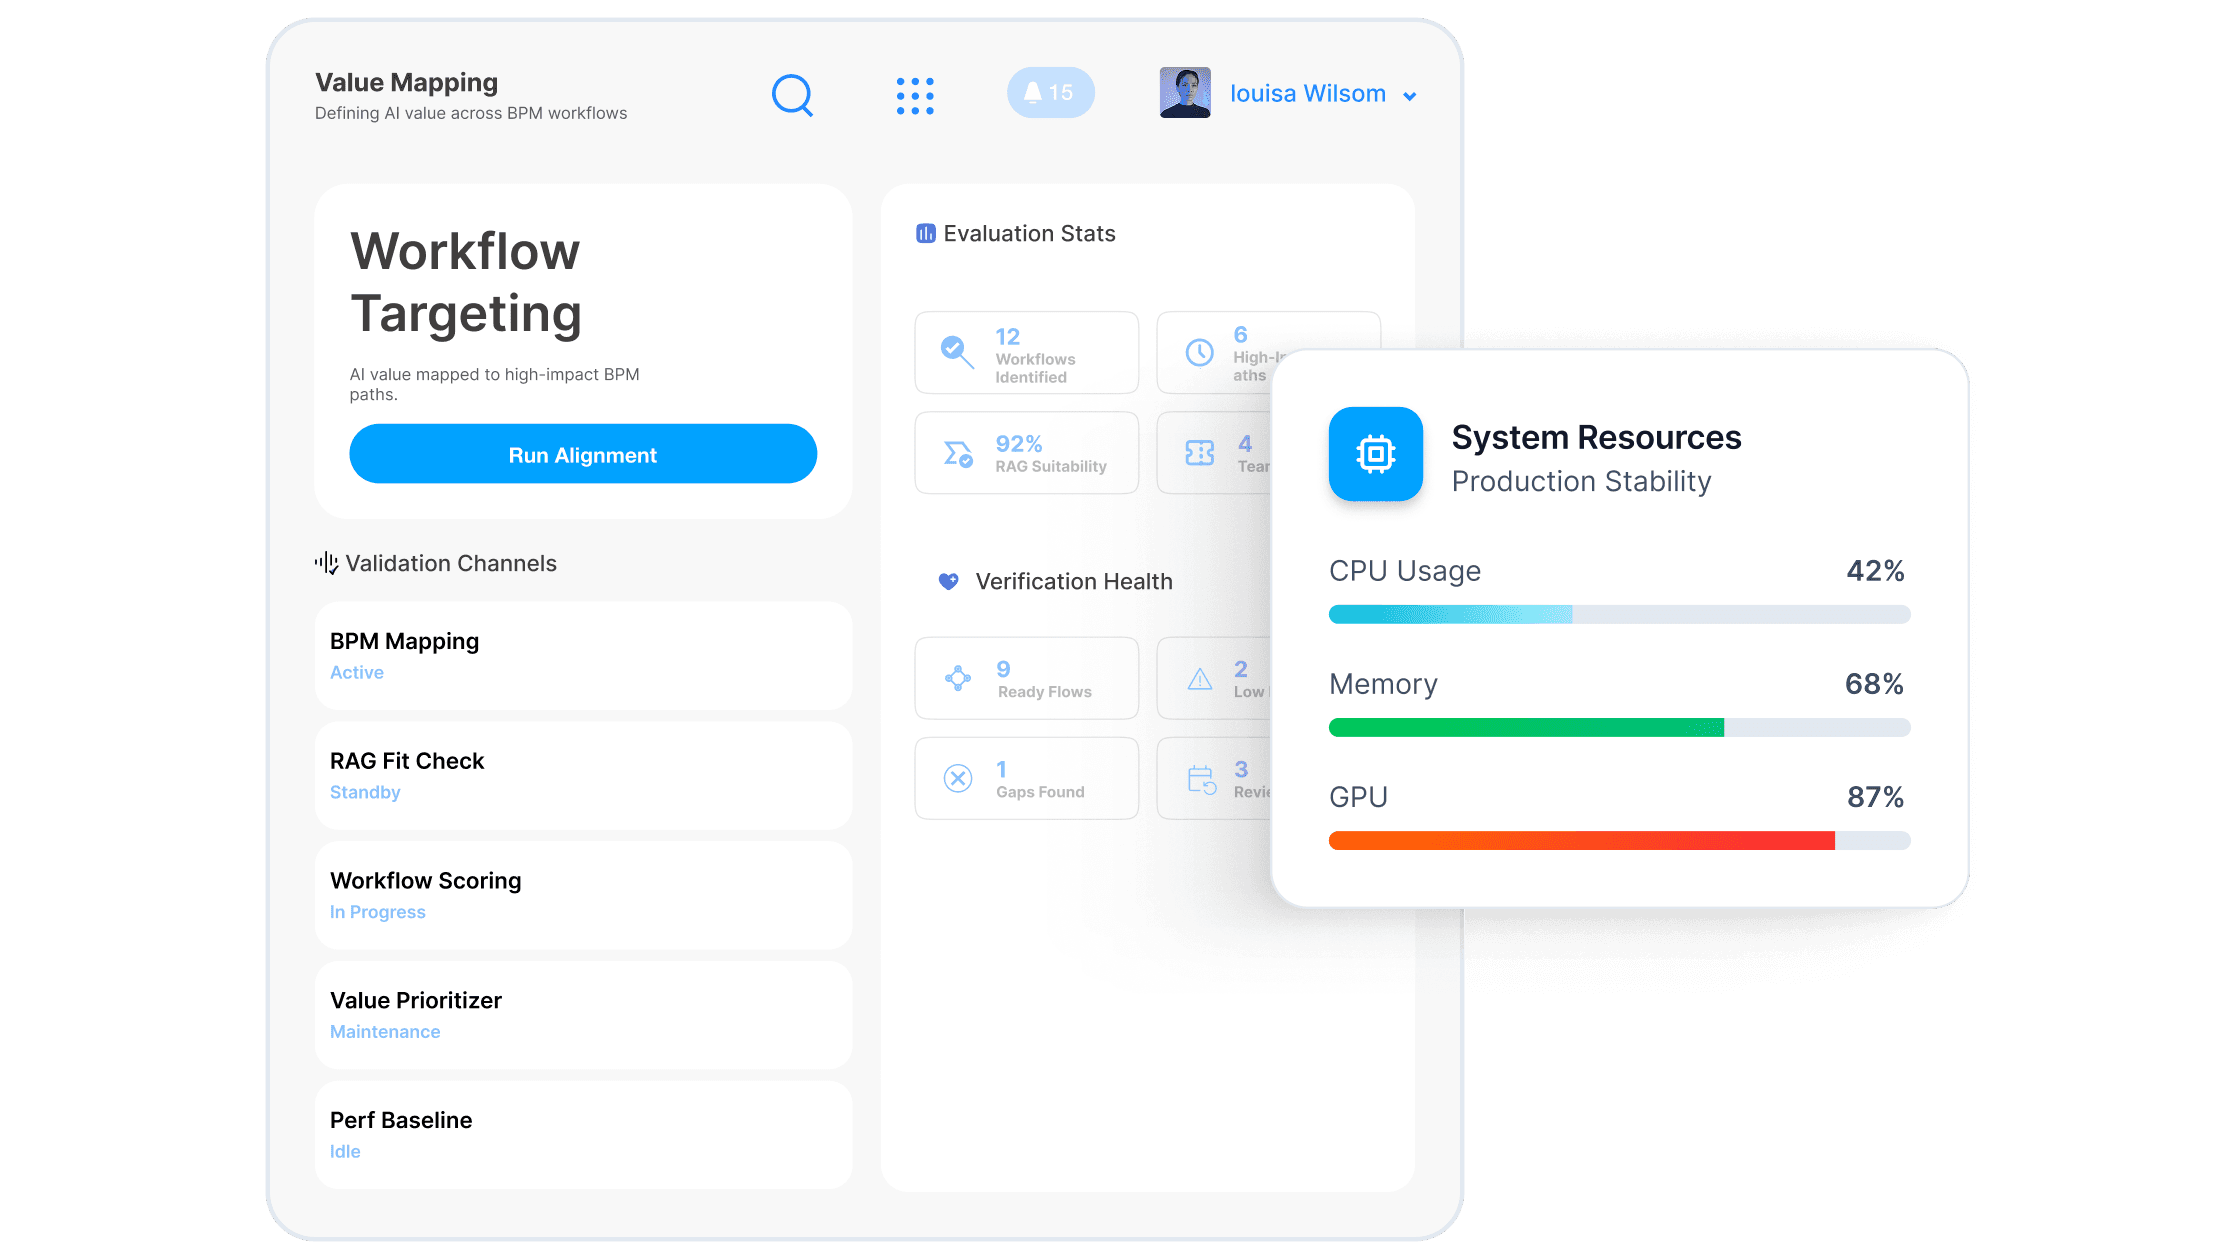The height and width of the screenshot is (1260, 2240).
Task: Click the Evaluation Stats chart icon
Action: (x=925, y=233)
